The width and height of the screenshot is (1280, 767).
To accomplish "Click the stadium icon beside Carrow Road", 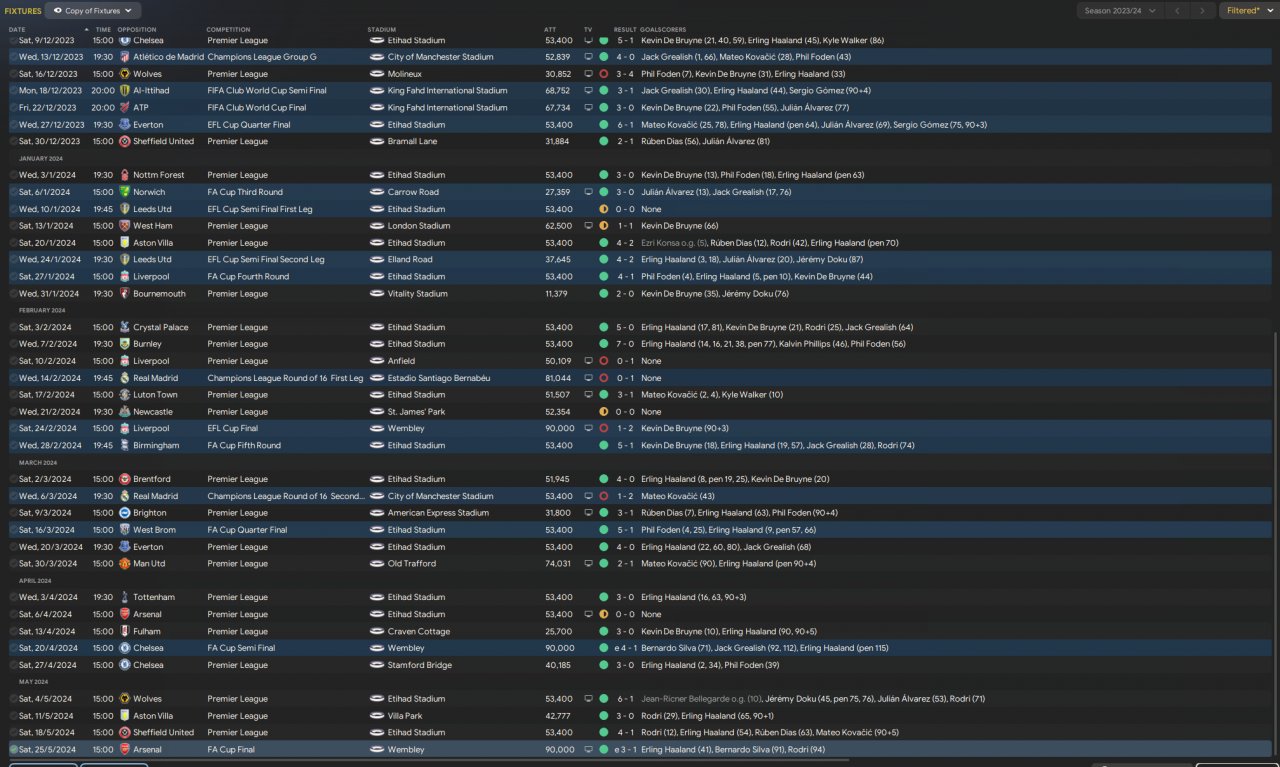I will pyautogui.click(x=376, y=192).
